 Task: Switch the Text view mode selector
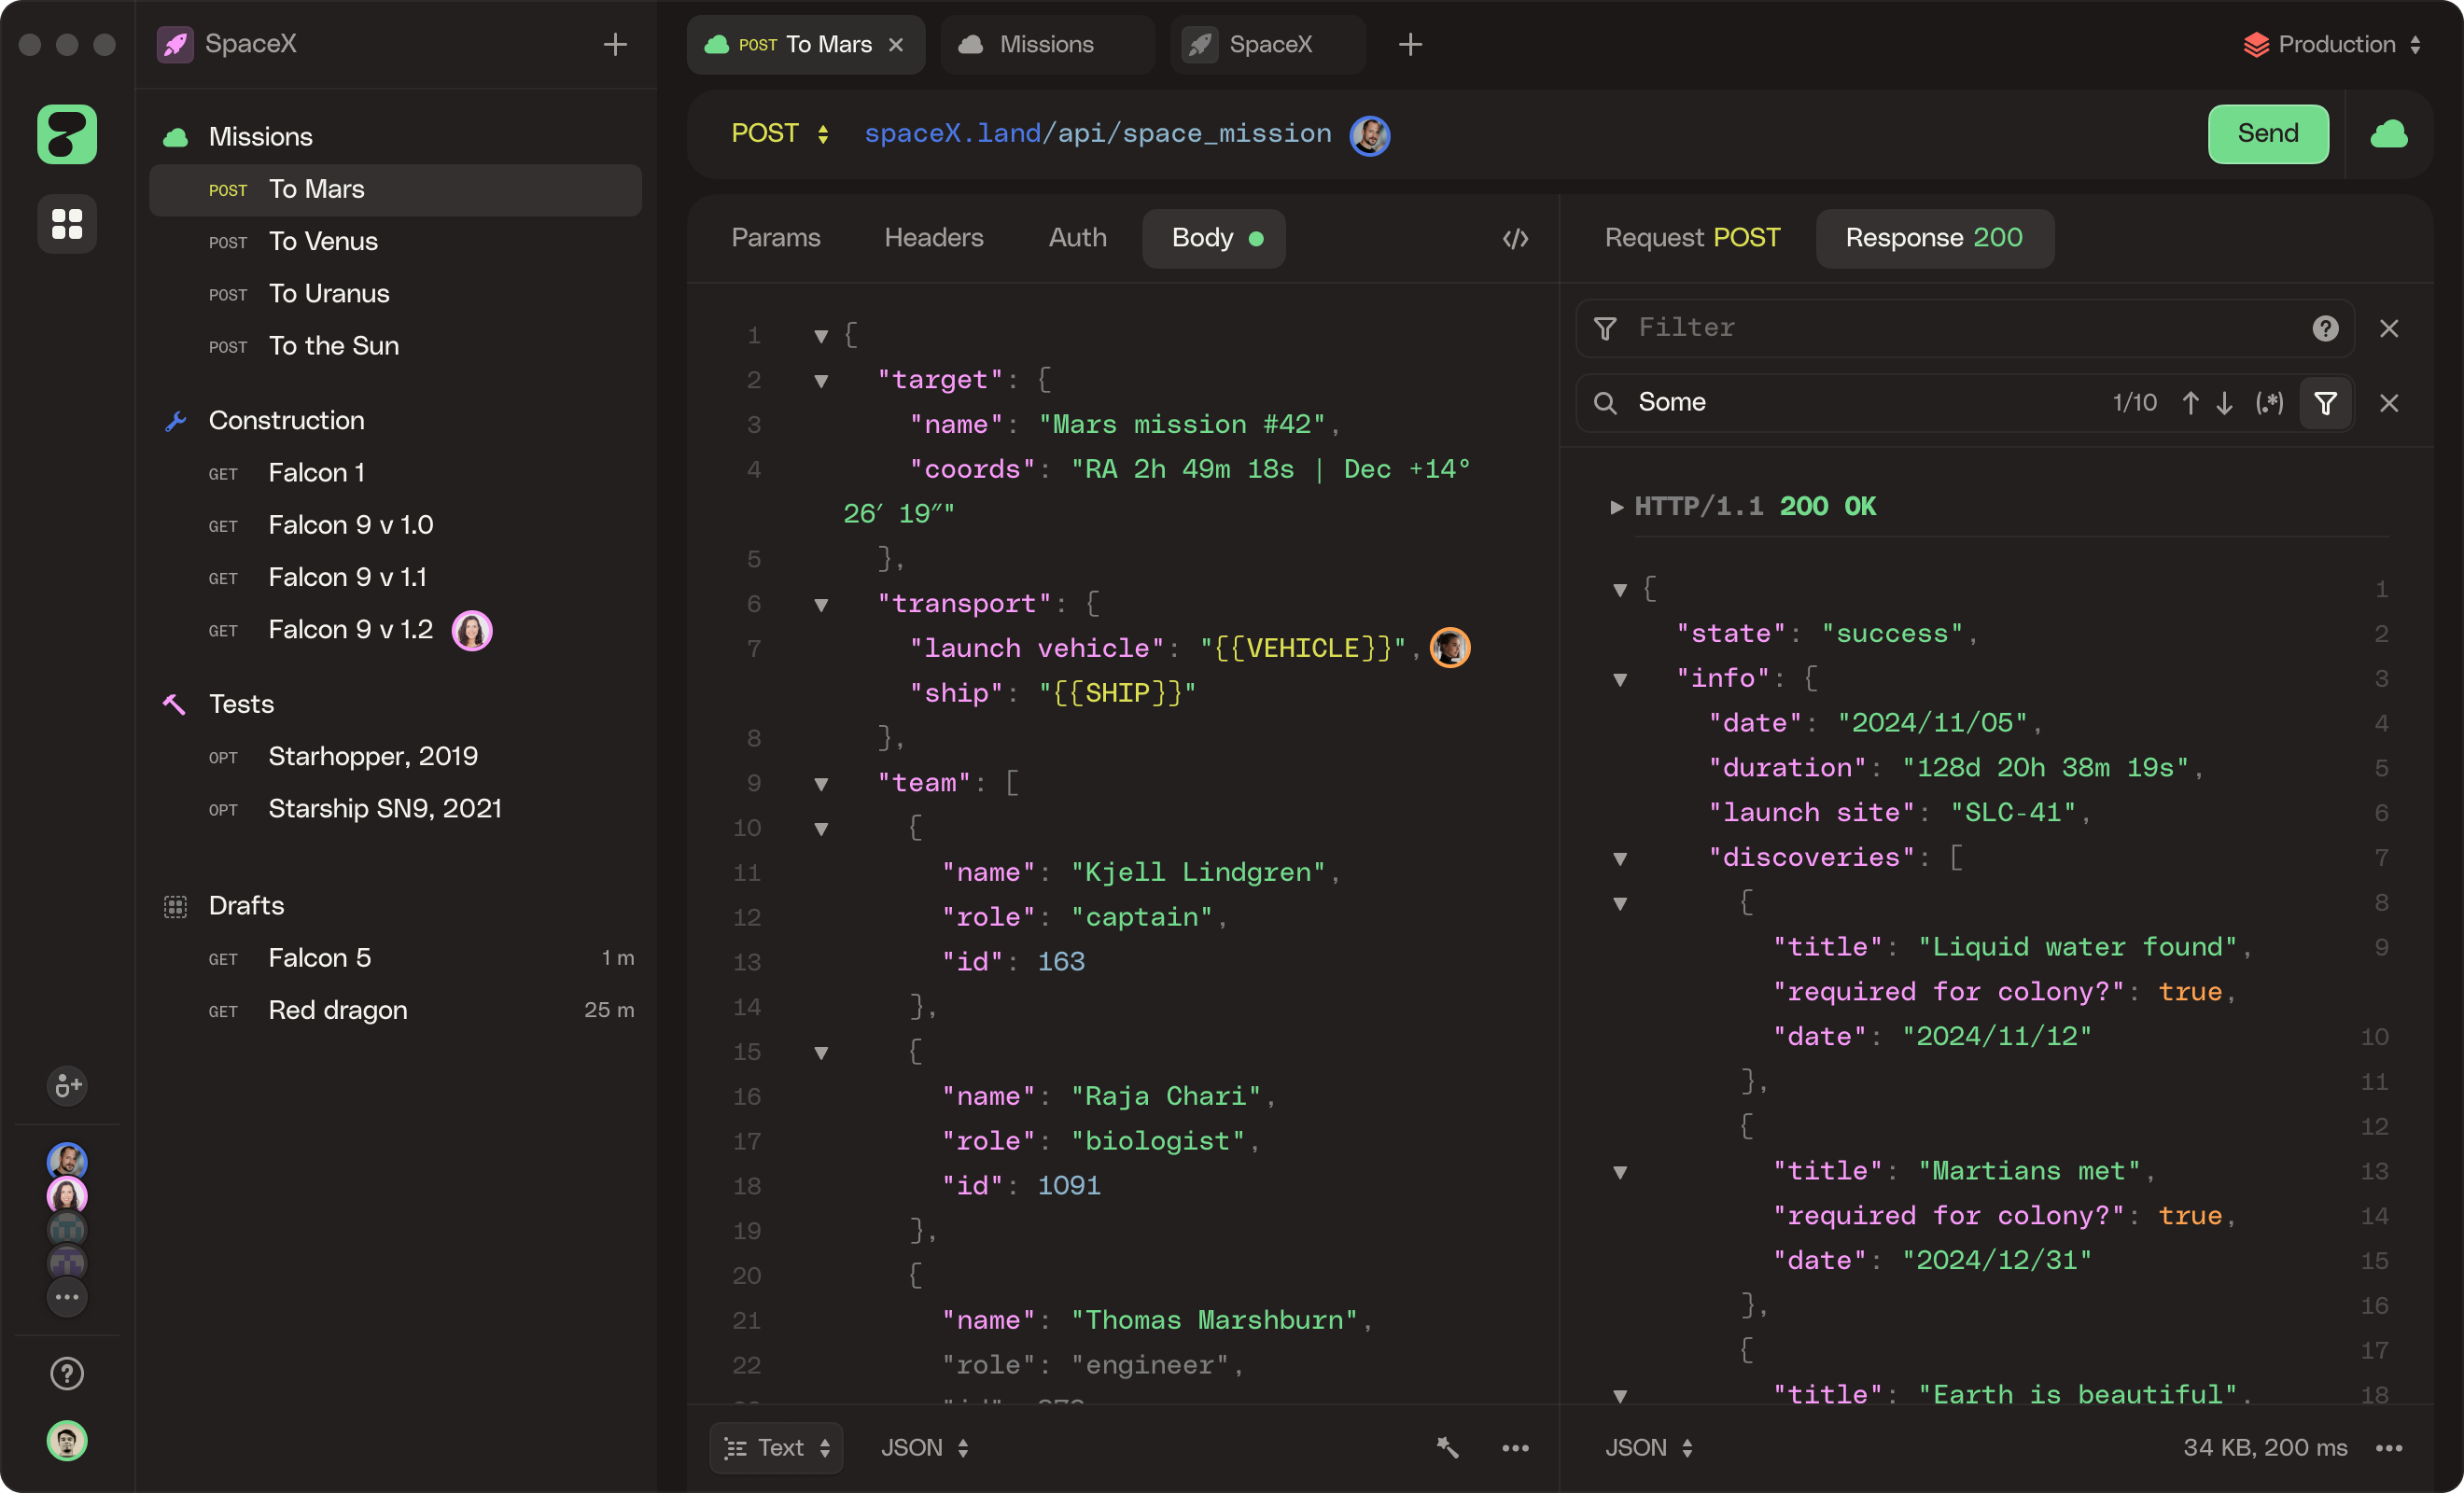click(777, 1447)
